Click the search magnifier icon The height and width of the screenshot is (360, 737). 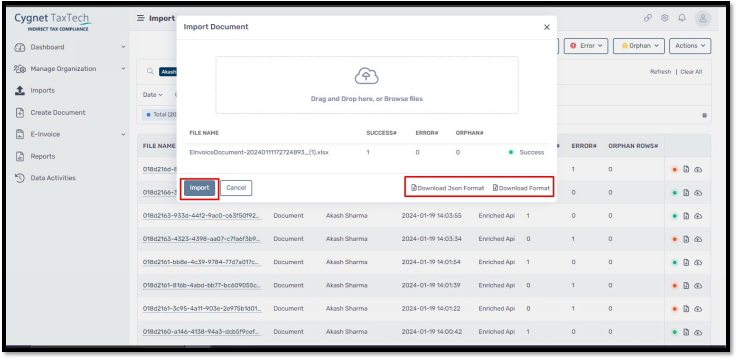coord(150,72)
